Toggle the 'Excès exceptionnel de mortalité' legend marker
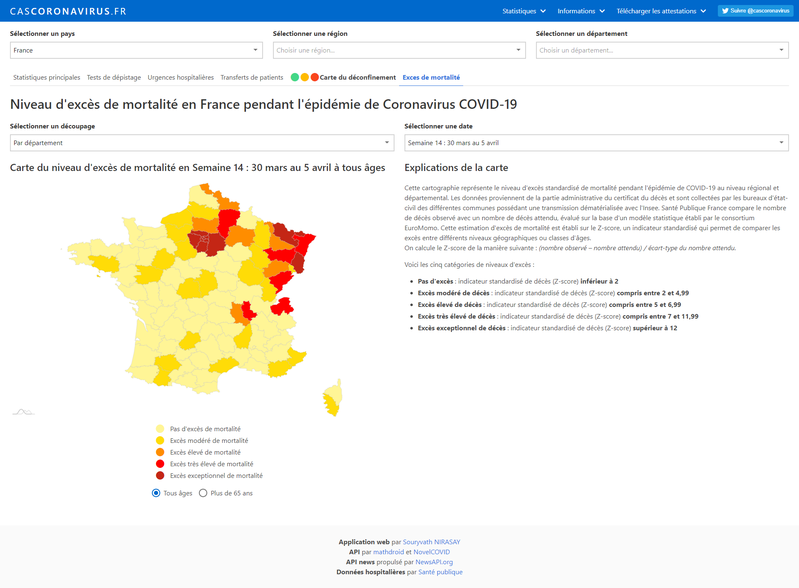The width and height of the screenshot is (799, 588). pyautogui.click(x=160, y=476)
